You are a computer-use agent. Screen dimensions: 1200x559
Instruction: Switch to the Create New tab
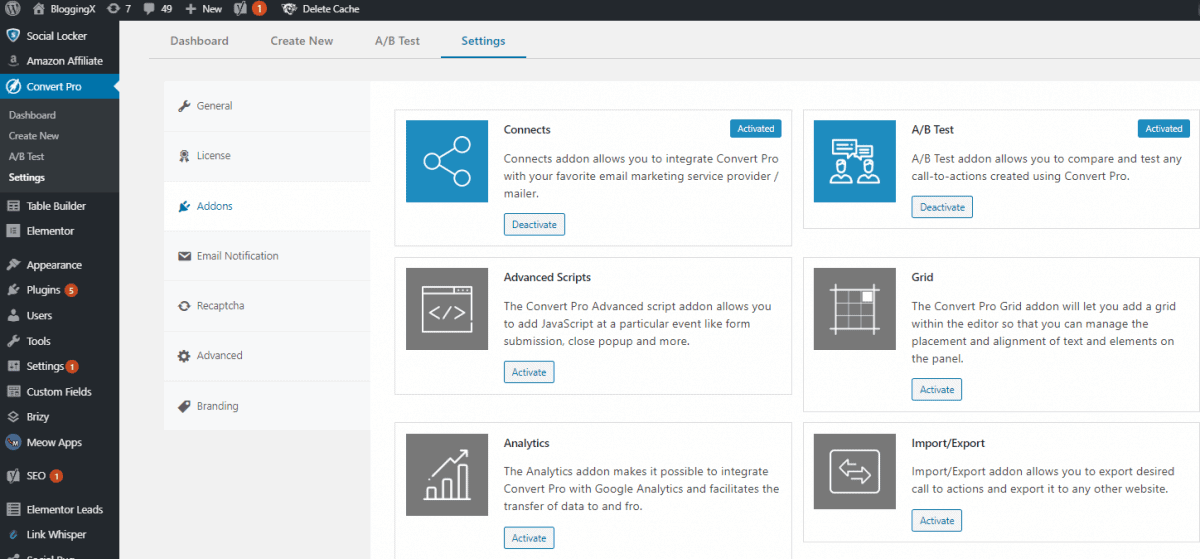point(302,41)
